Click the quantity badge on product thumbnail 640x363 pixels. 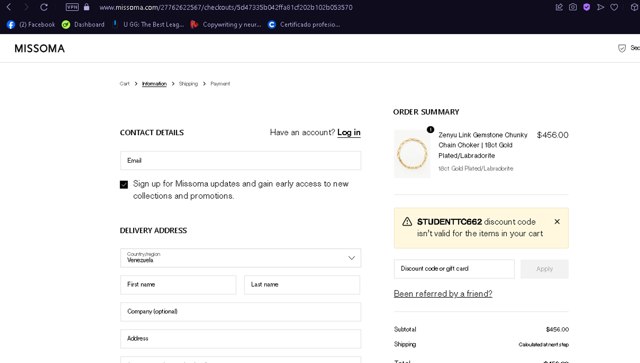[430, 129]
